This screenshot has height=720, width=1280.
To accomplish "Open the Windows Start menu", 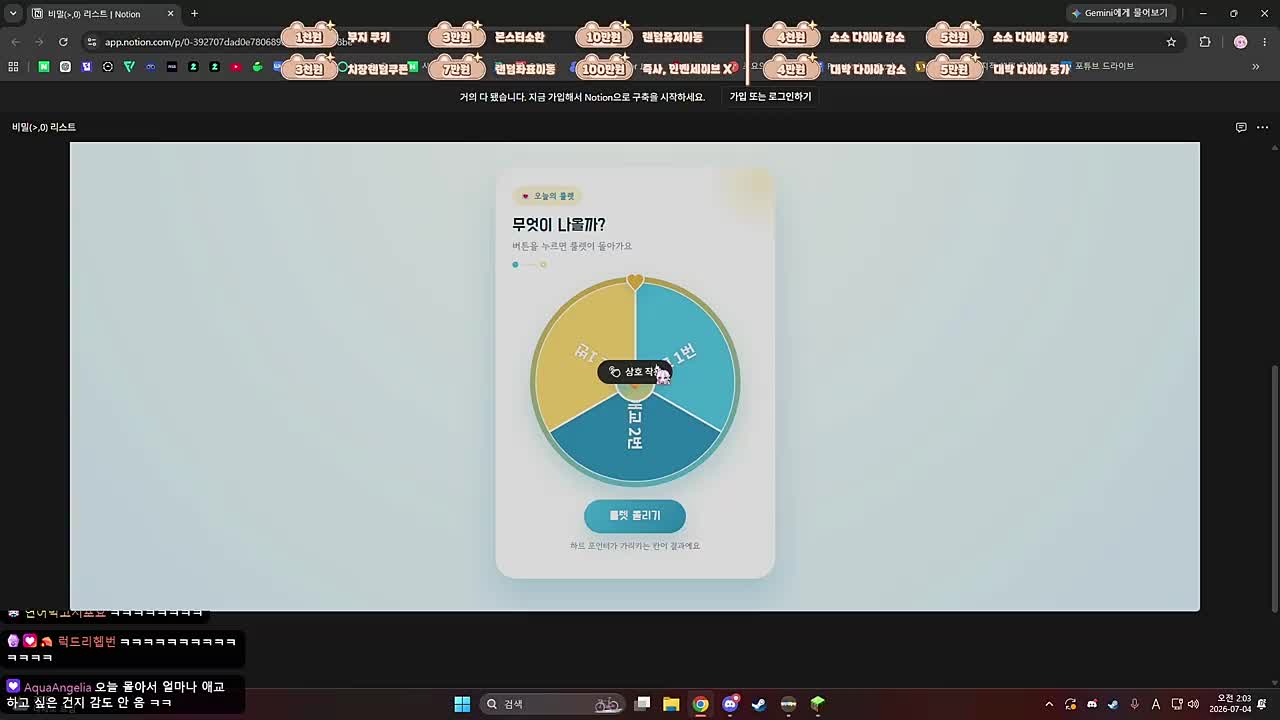I will [x=462, y=704].
